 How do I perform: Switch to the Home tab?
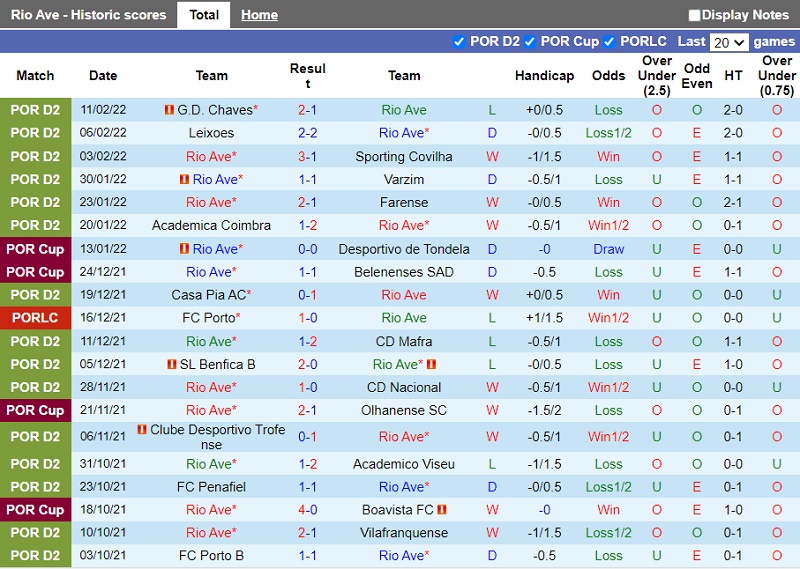coord(259,15)
